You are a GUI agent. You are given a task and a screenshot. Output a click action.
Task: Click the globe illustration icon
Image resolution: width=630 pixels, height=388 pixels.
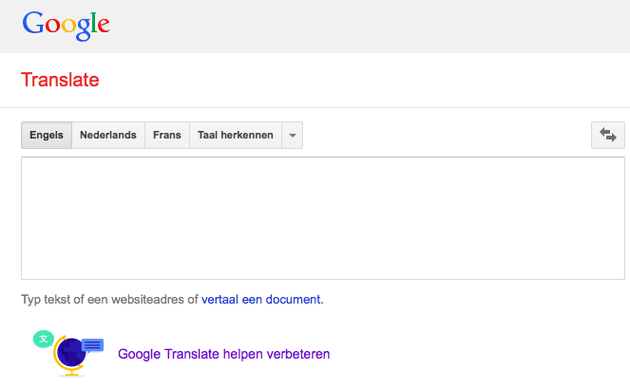[x=69, y=354]
